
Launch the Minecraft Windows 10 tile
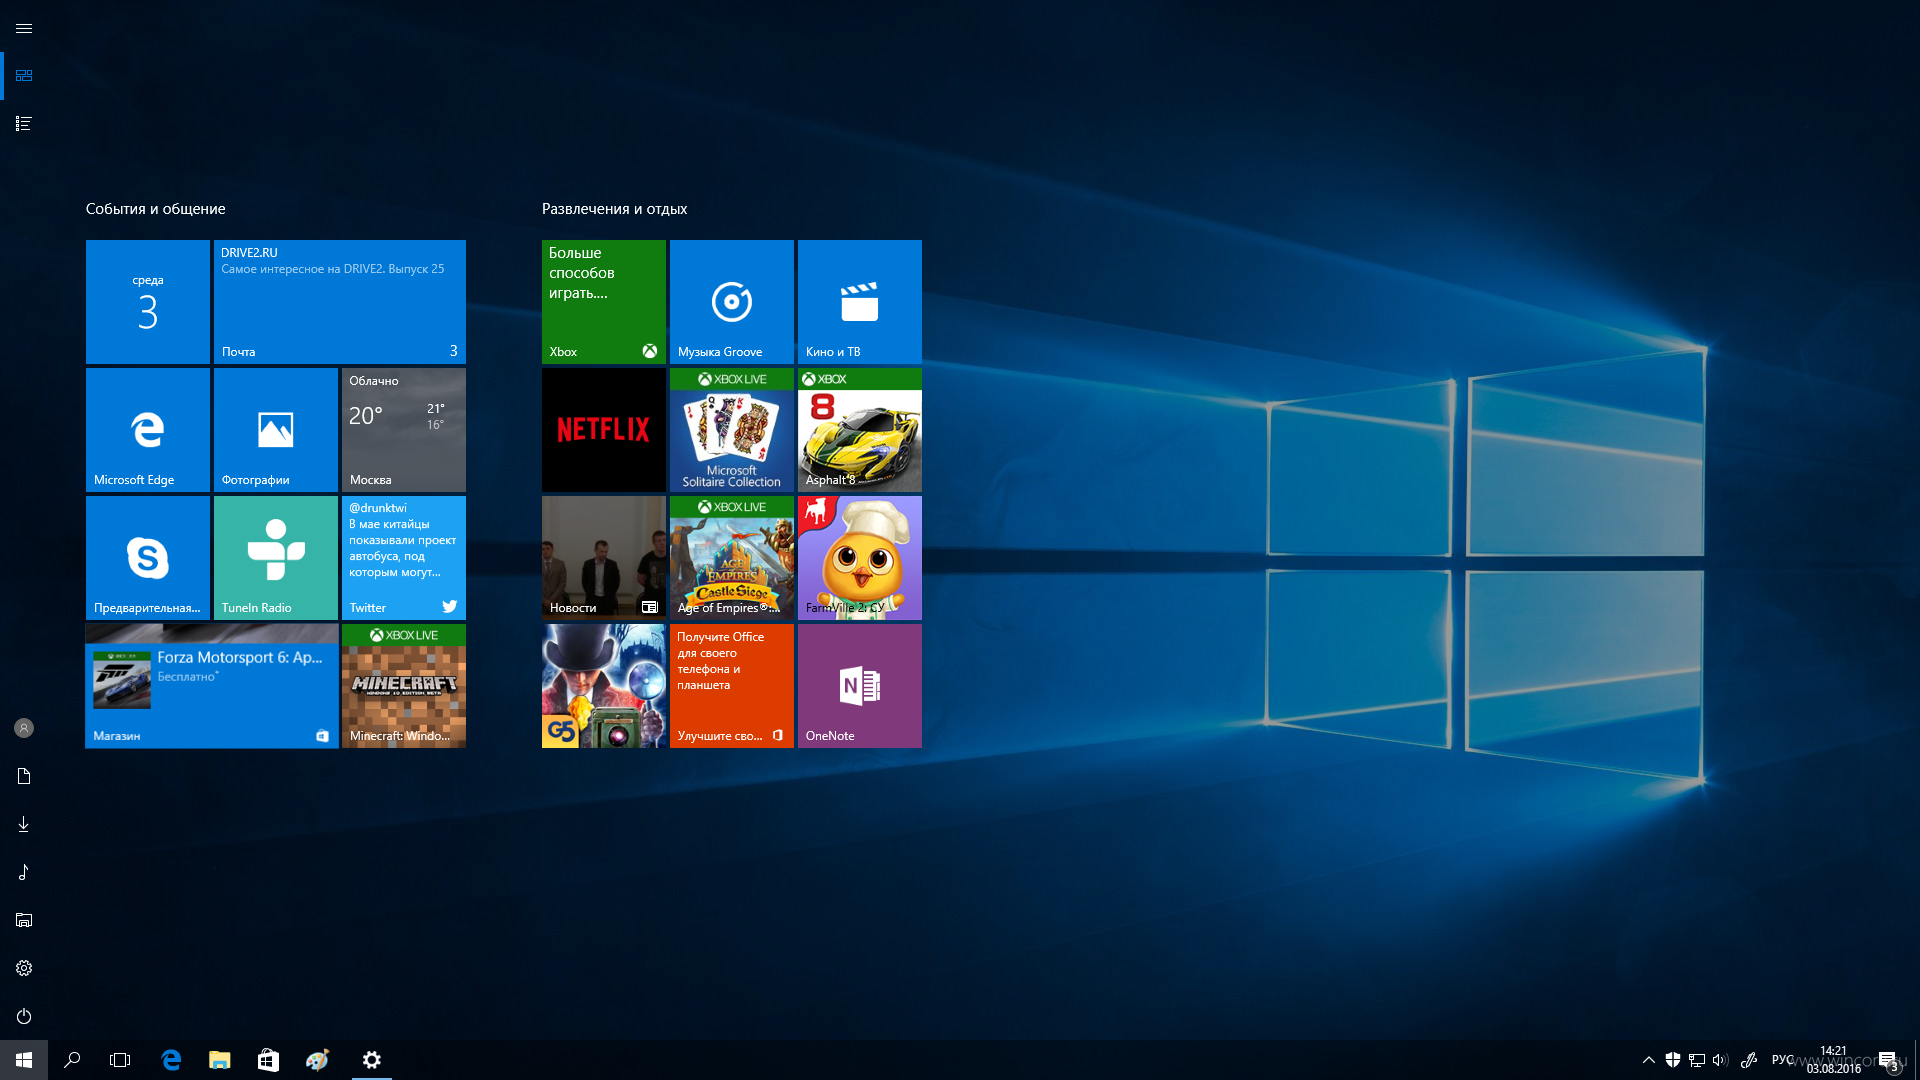(x=404, y=686)
